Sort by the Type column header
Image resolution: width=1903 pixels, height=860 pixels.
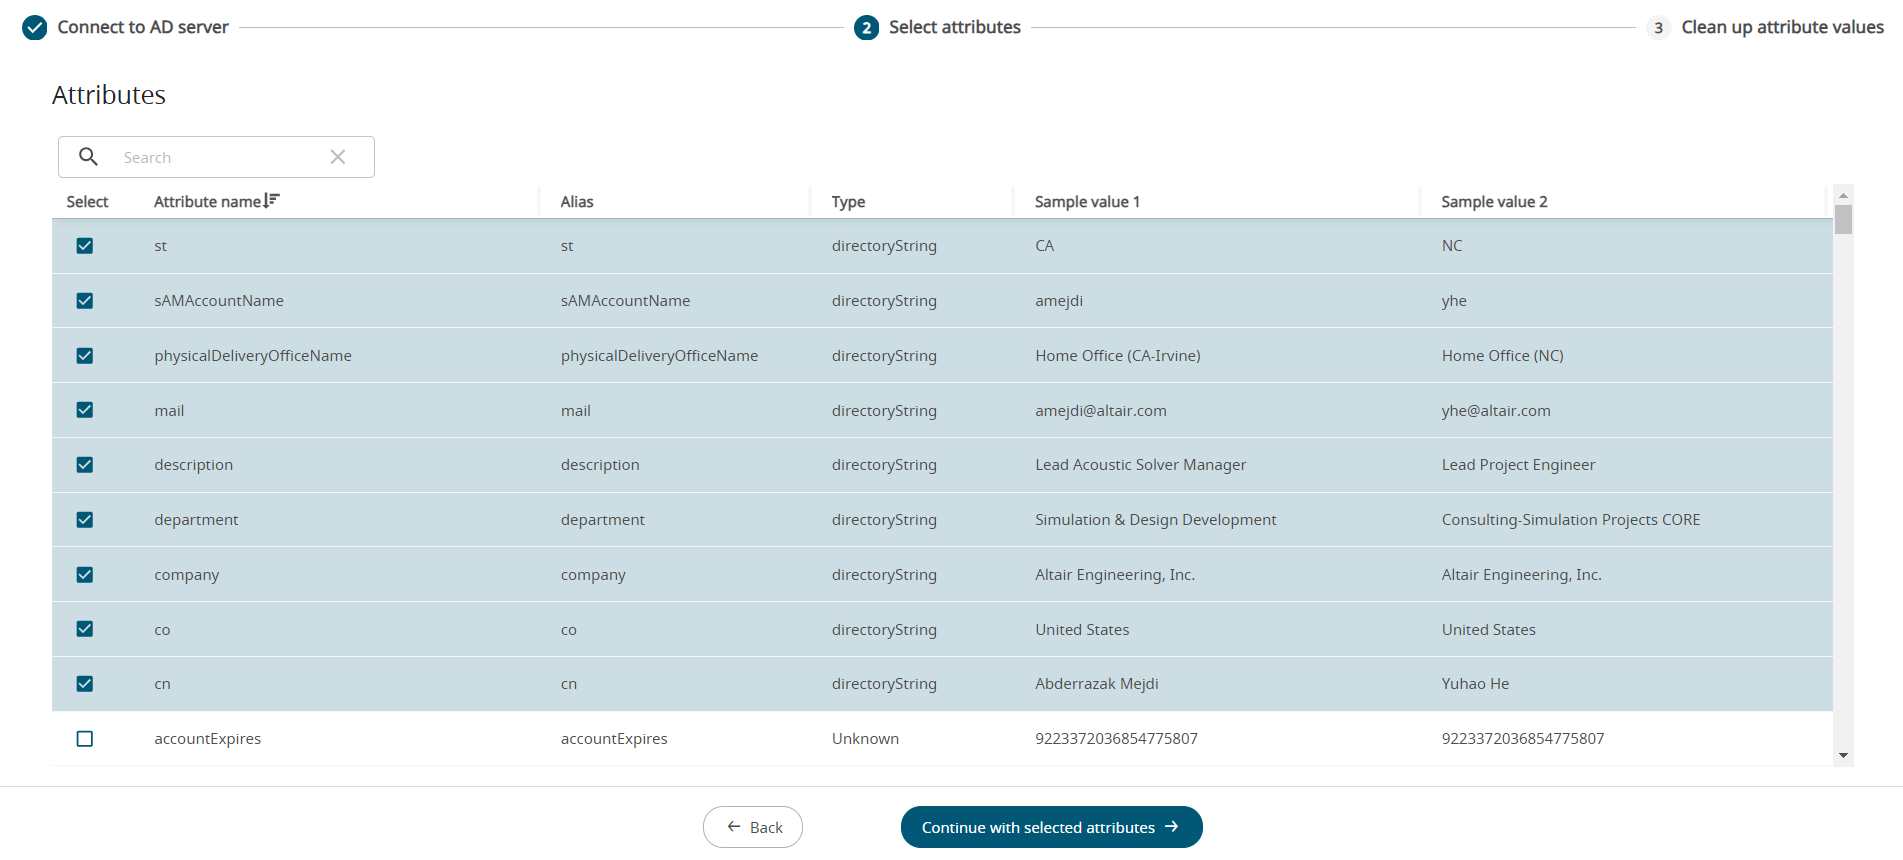click(x=848, y=202)
